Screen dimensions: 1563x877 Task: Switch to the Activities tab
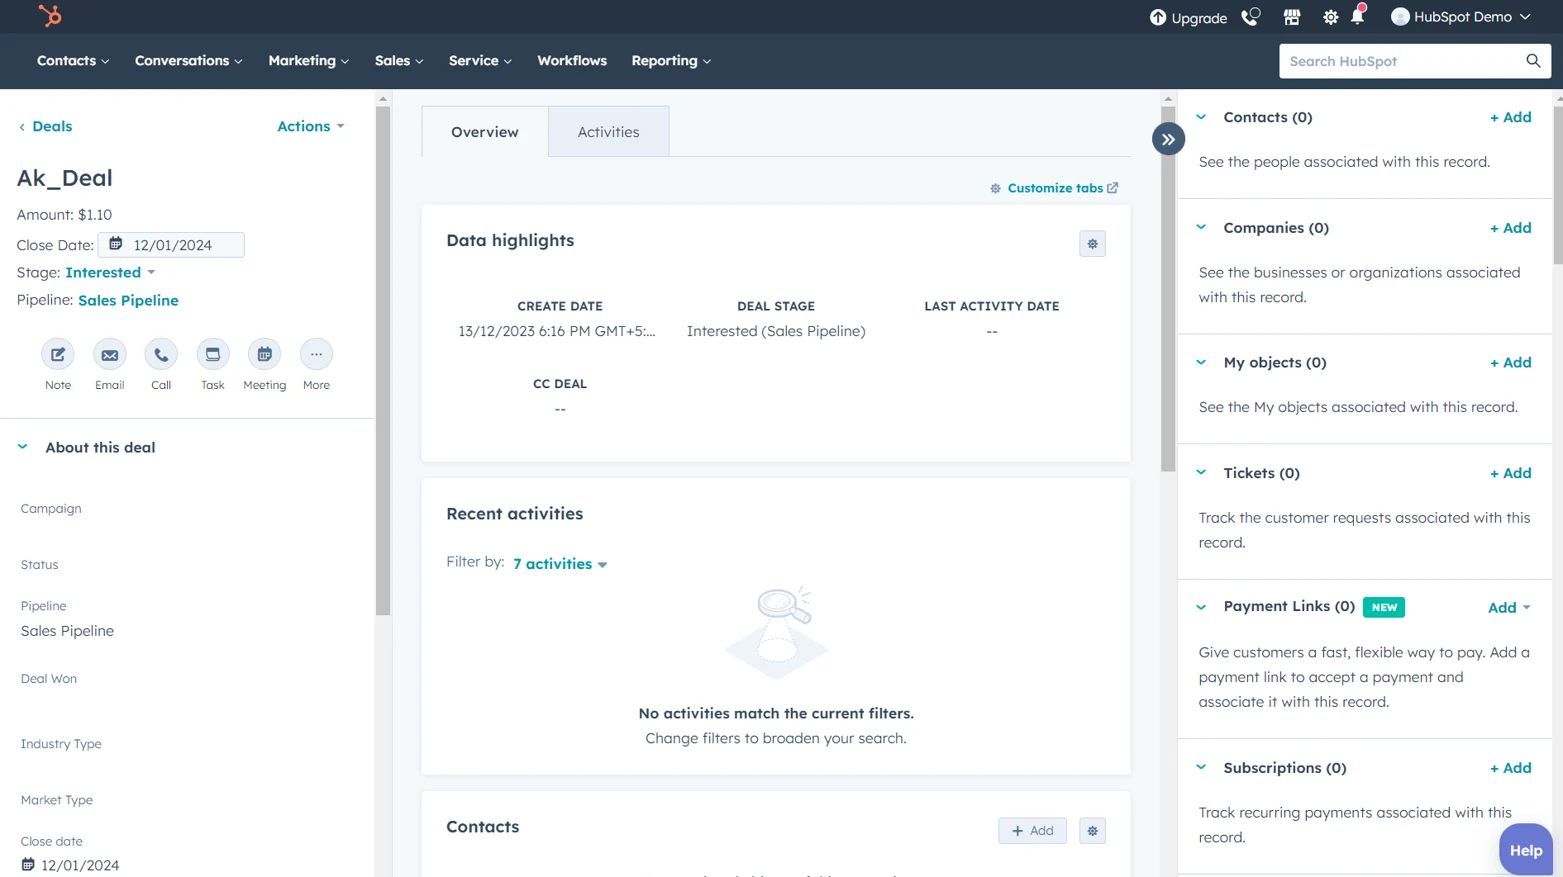click(608, 131)
